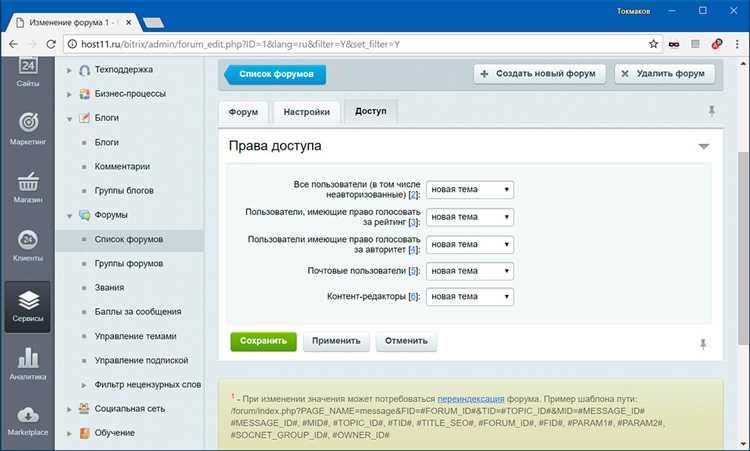Expand the Обучение tree node
The height and width of the screenshot is (451, 750).
(x=69, y=434)
